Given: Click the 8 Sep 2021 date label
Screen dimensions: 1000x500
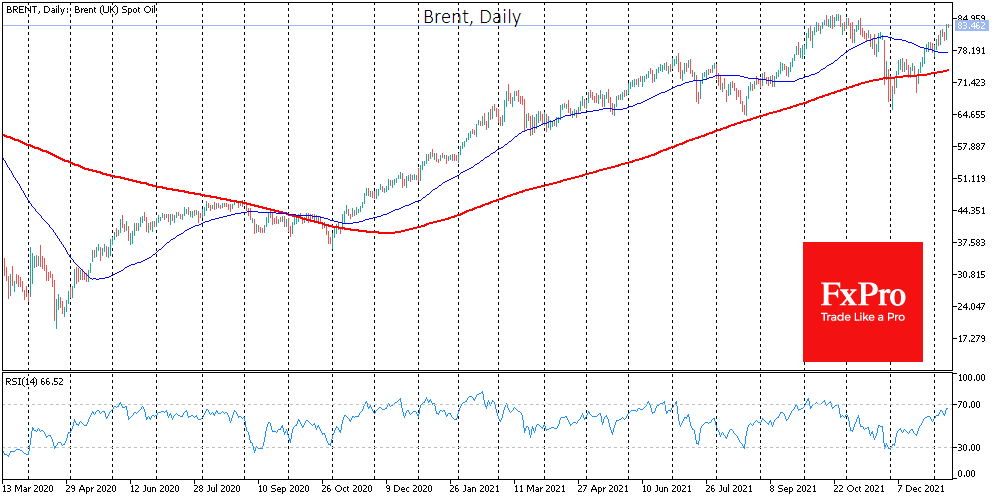Looking at the screenshot, I should [x=793, y=491].
